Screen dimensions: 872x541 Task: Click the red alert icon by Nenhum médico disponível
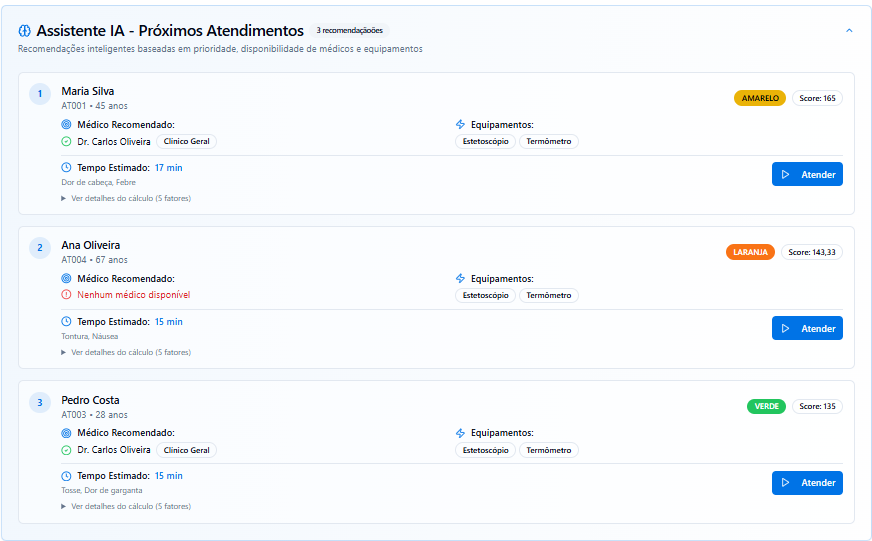[x=67, y=295]
